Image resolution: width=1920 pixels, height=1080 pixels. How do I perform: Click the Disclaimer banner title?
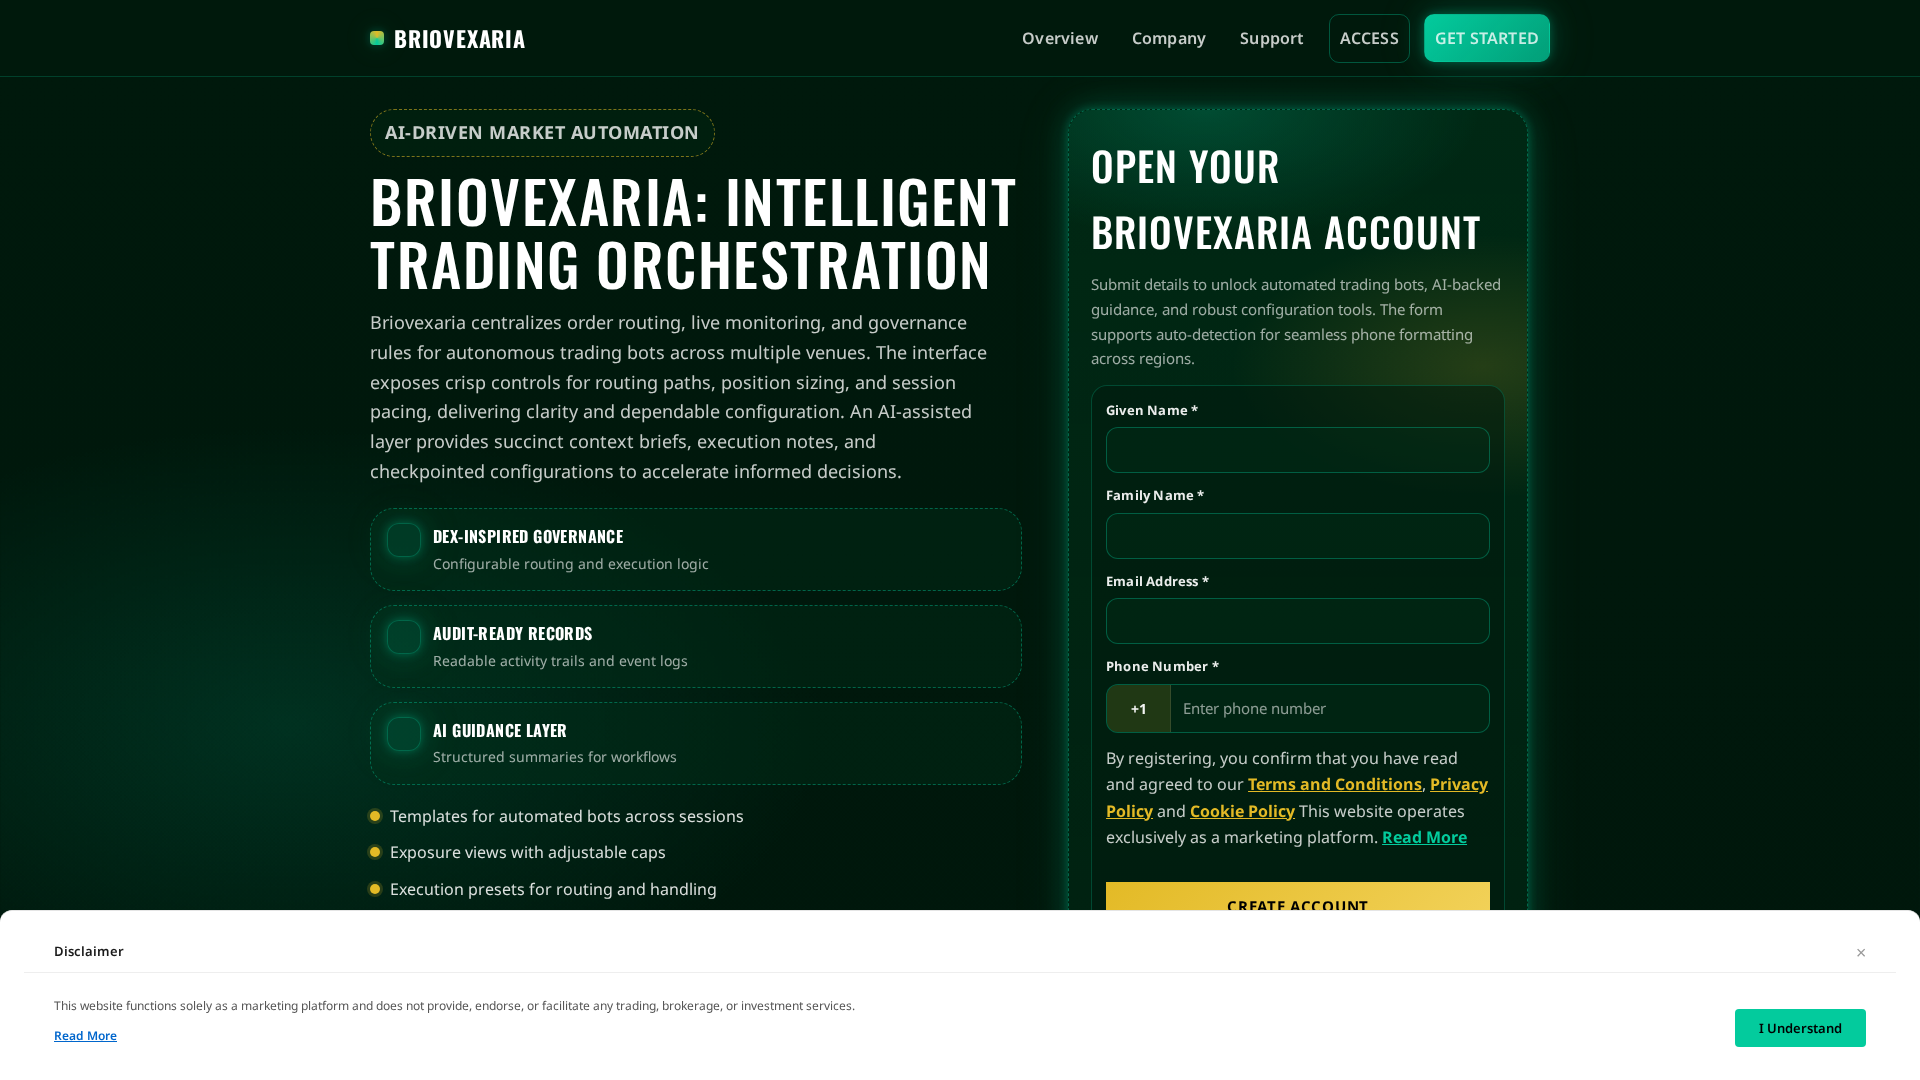(89, 951)
